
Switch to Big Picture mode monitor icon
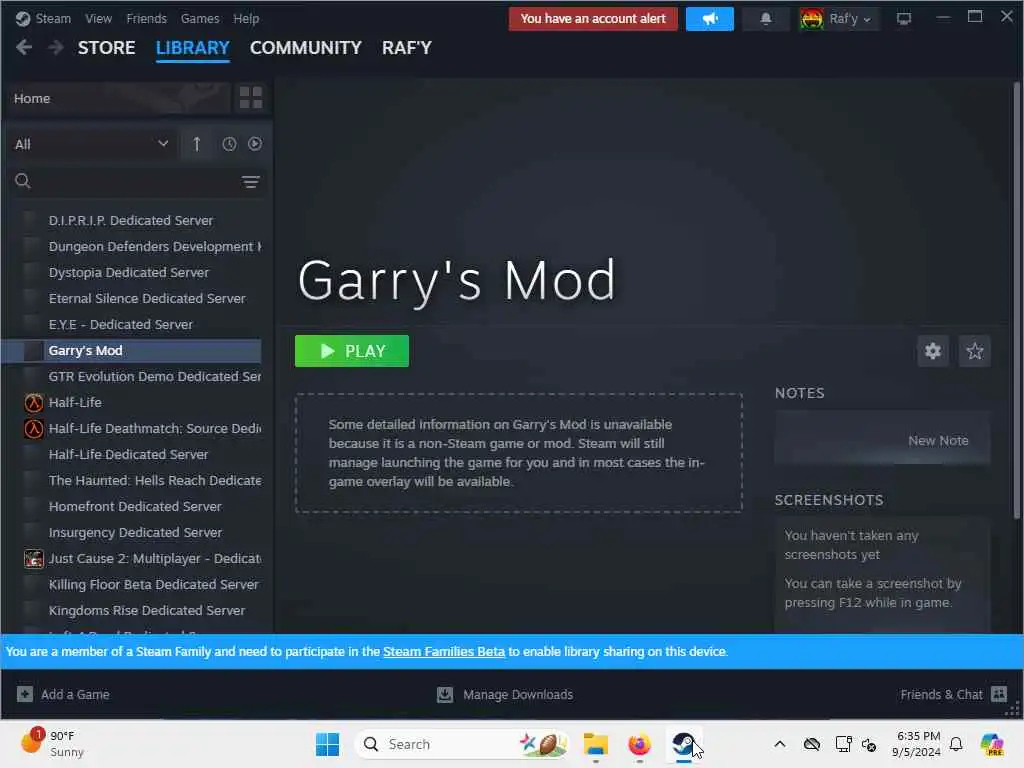tap(903, 19)
